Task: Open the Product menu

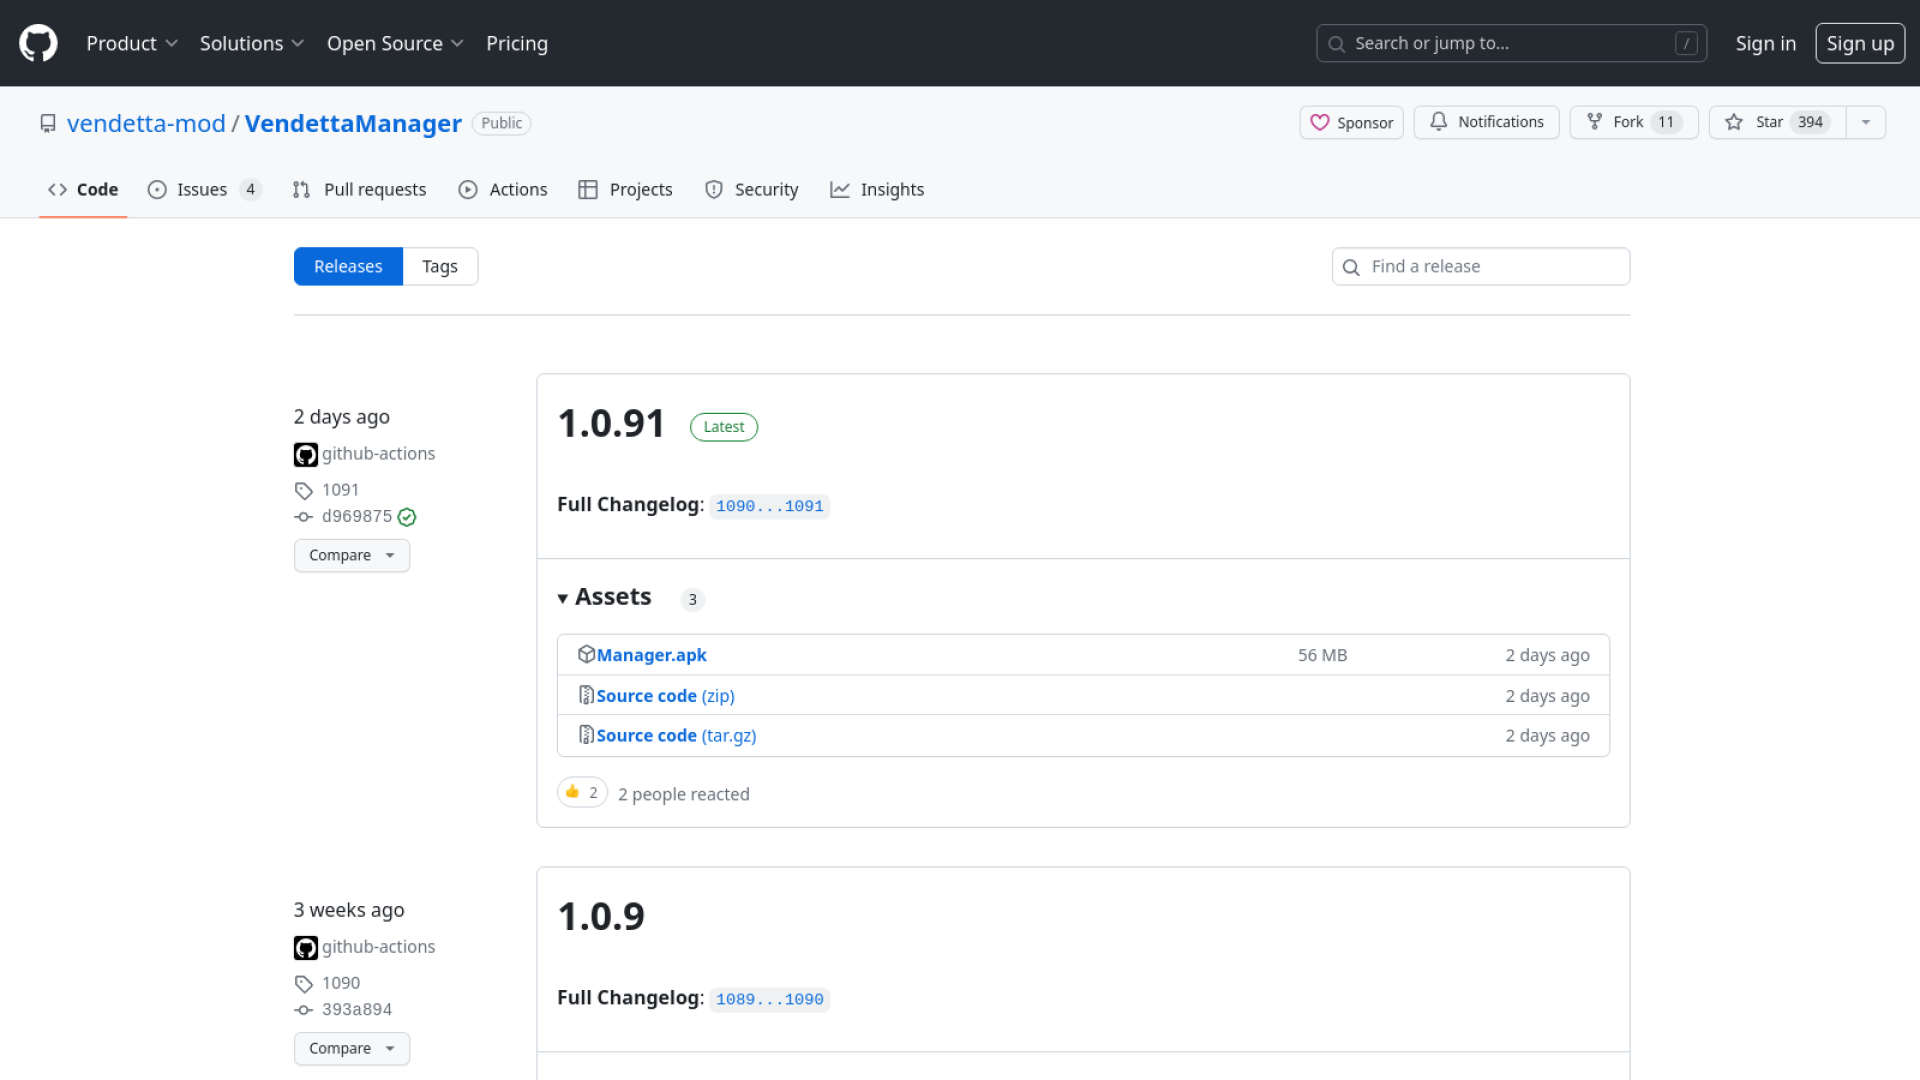Action: pyautogui.click(x=131, y=43)
